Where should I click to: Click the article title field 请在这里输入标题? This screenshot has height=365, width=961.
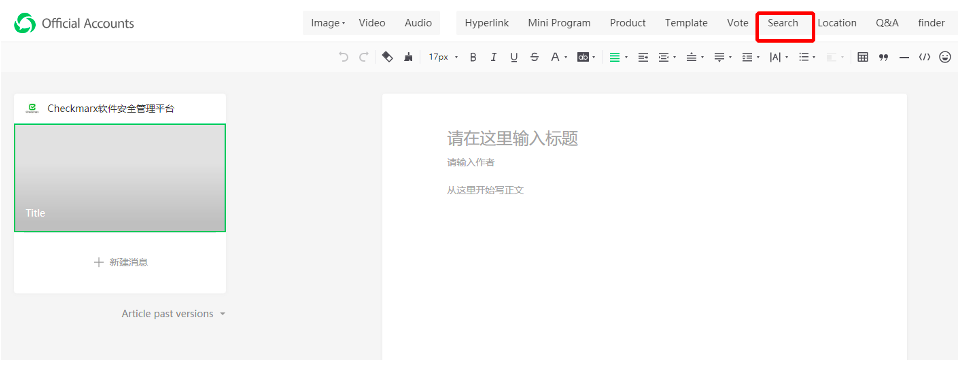(512, 138)
